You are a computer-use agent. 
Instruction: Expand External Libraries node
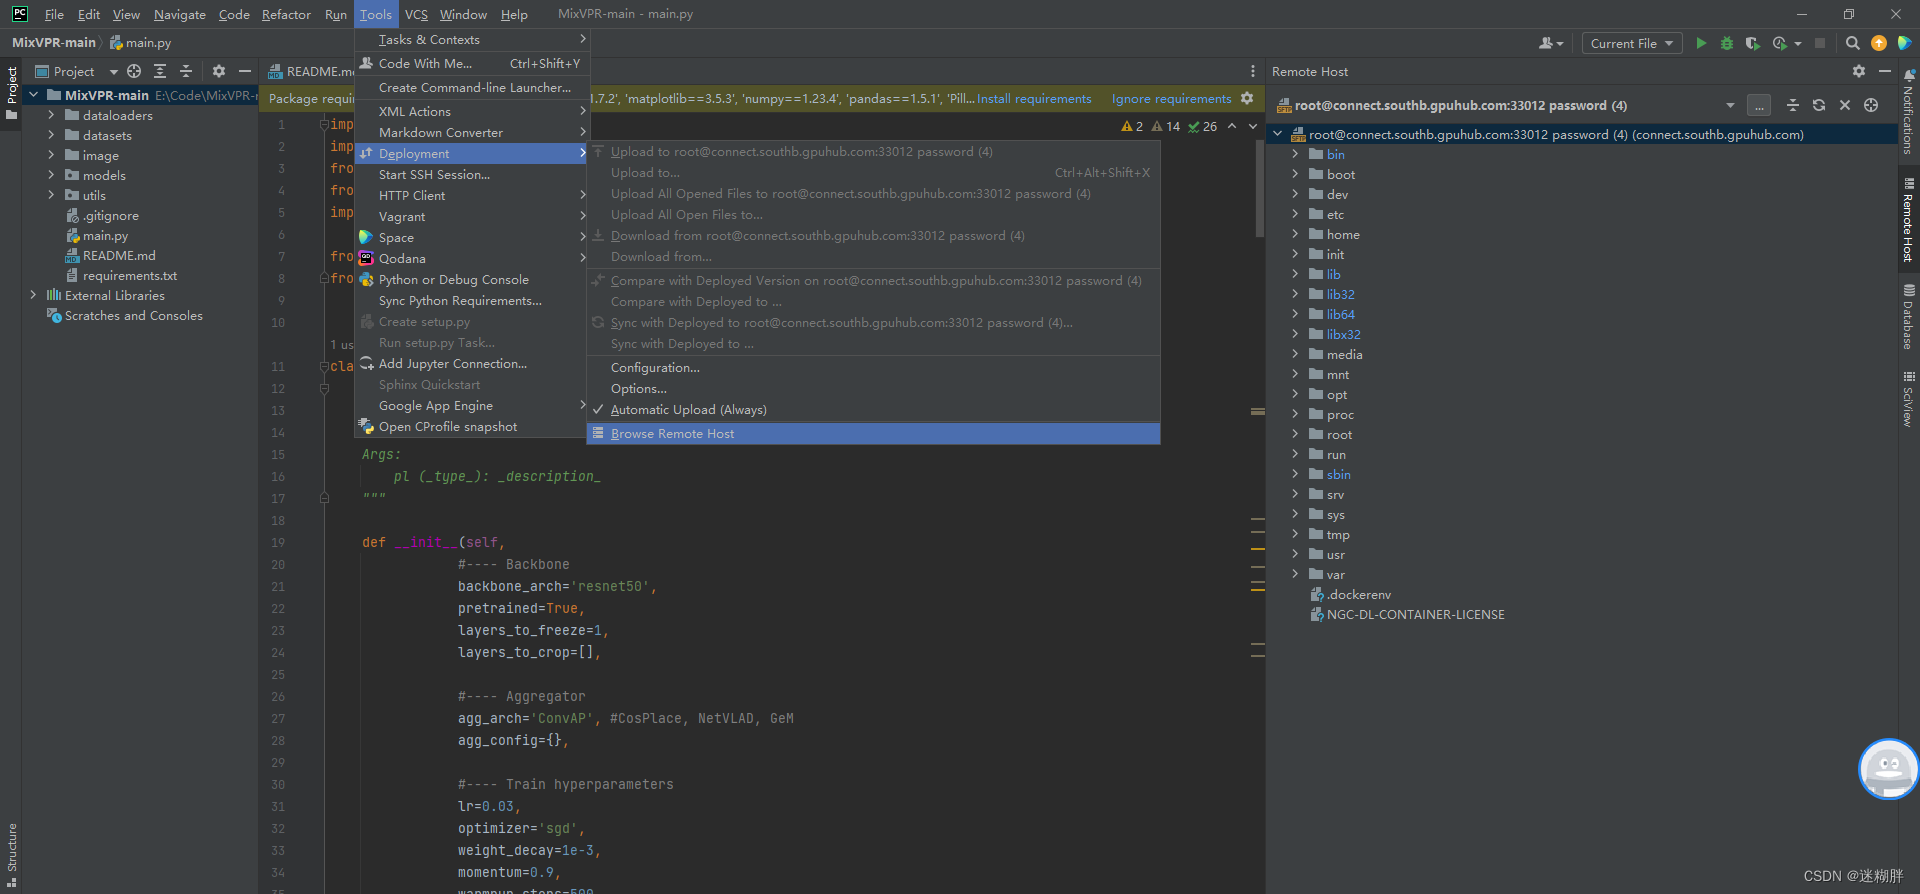pos(34,295)
